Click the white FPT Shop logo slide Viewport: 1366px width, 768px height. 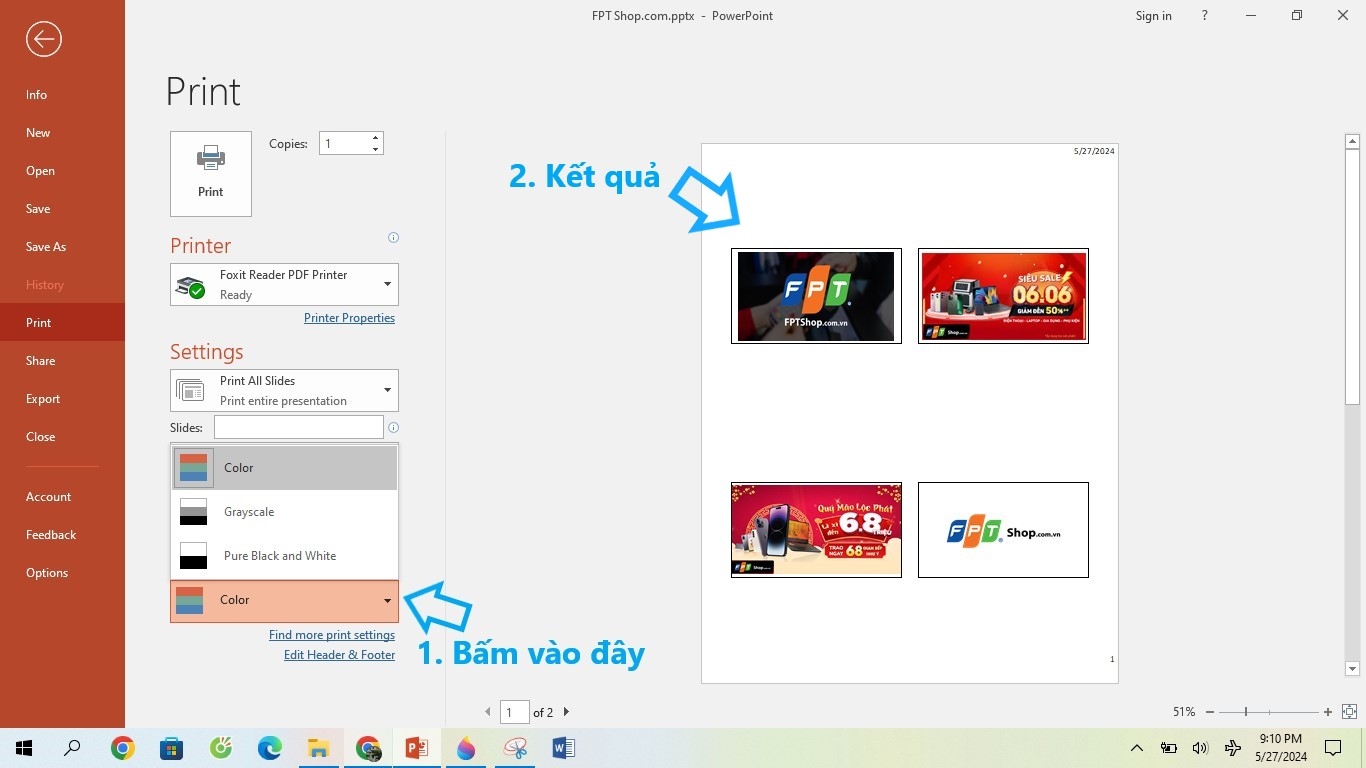click(x=1003, y=530)
